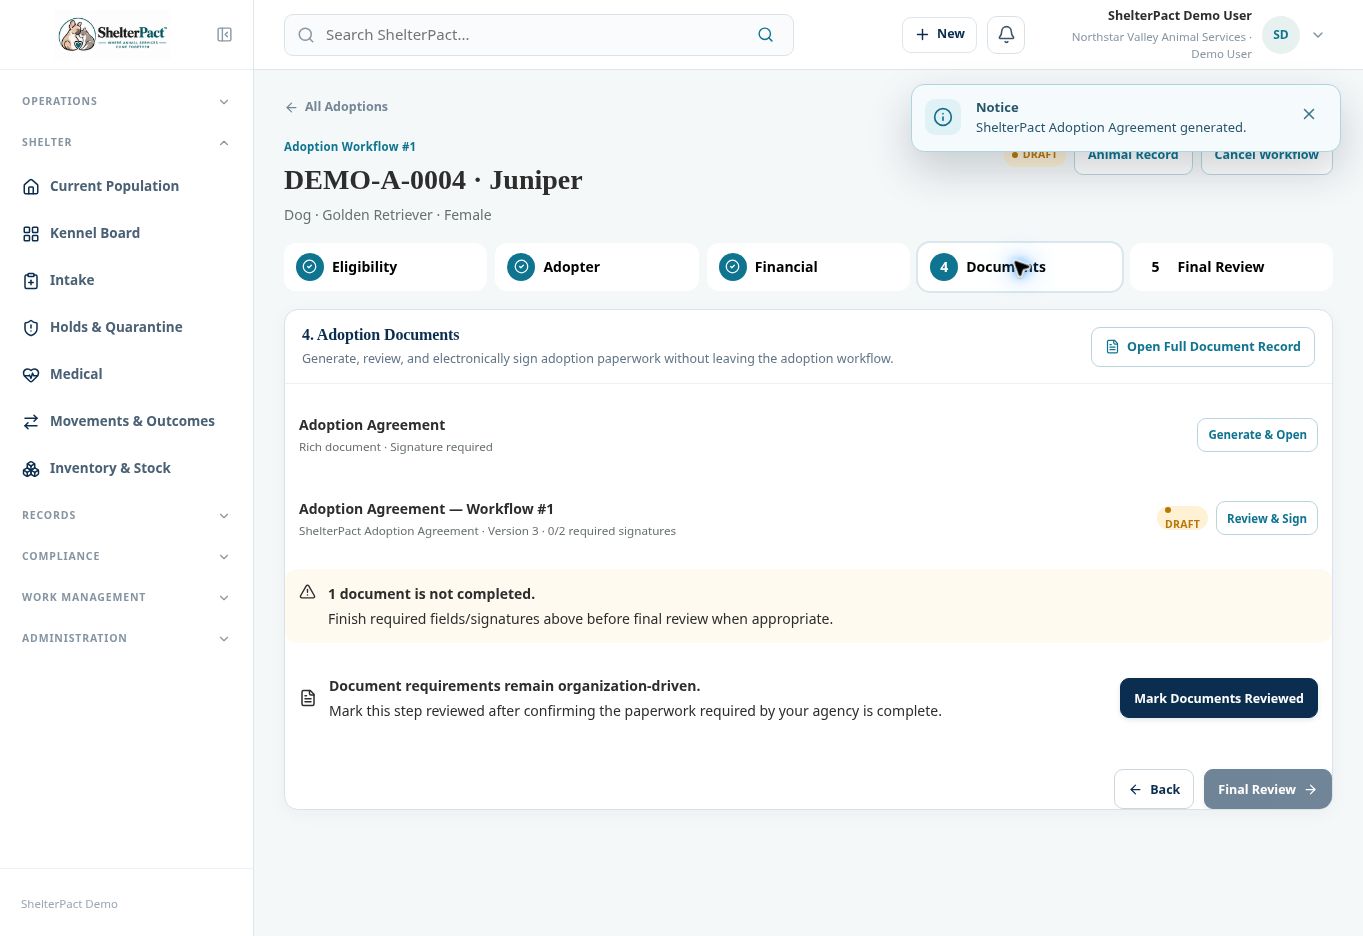1363x936 pixels.
Task: Click the Intake clipboard icon
Action: tap(31, 280)
